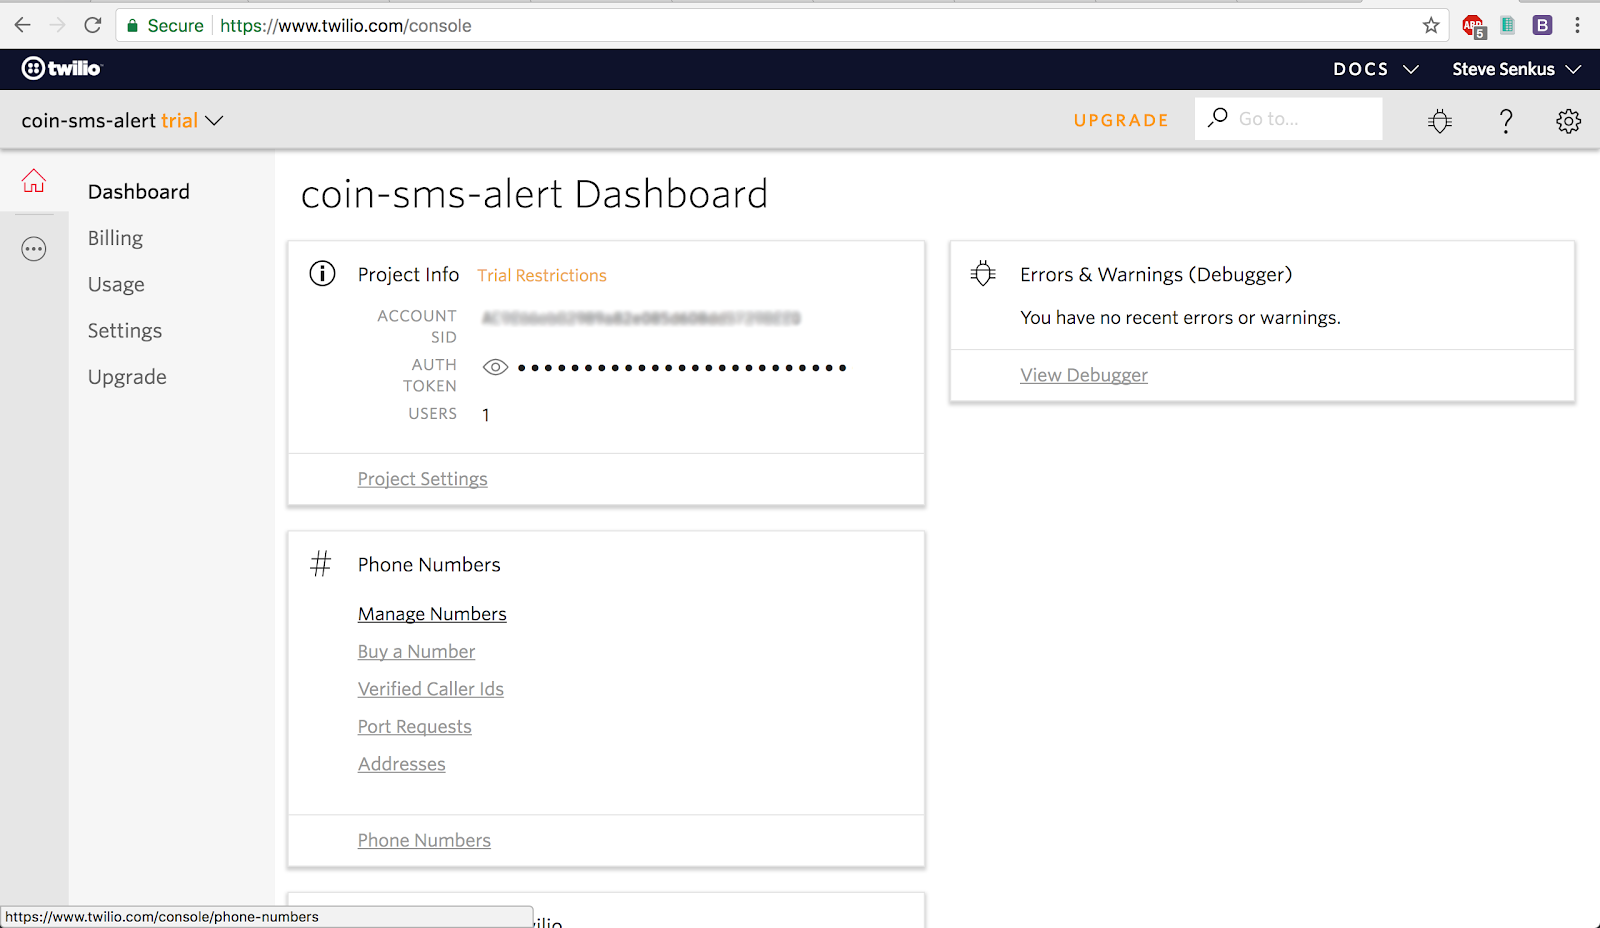1600x928 pixels.
Task: Click the hidden auth token dots
Action: [x=682, y=368]
